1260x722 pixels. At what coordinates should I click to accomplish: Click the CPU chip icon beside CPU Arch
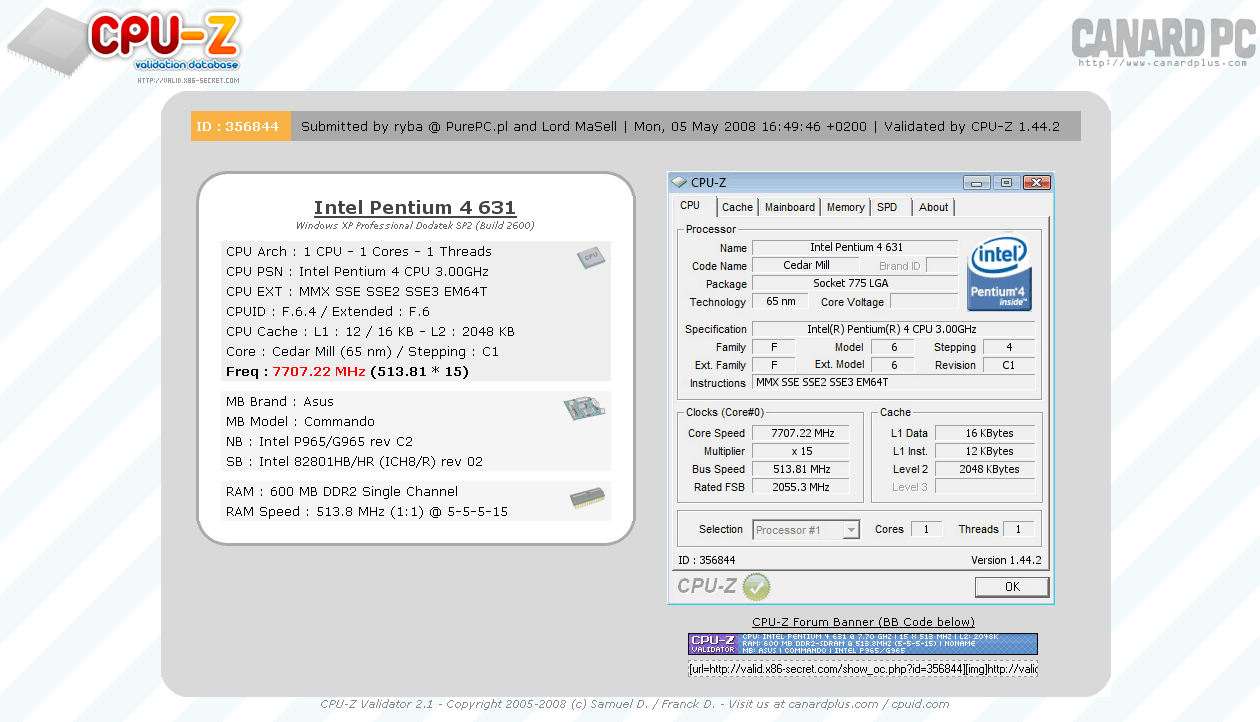591,258
